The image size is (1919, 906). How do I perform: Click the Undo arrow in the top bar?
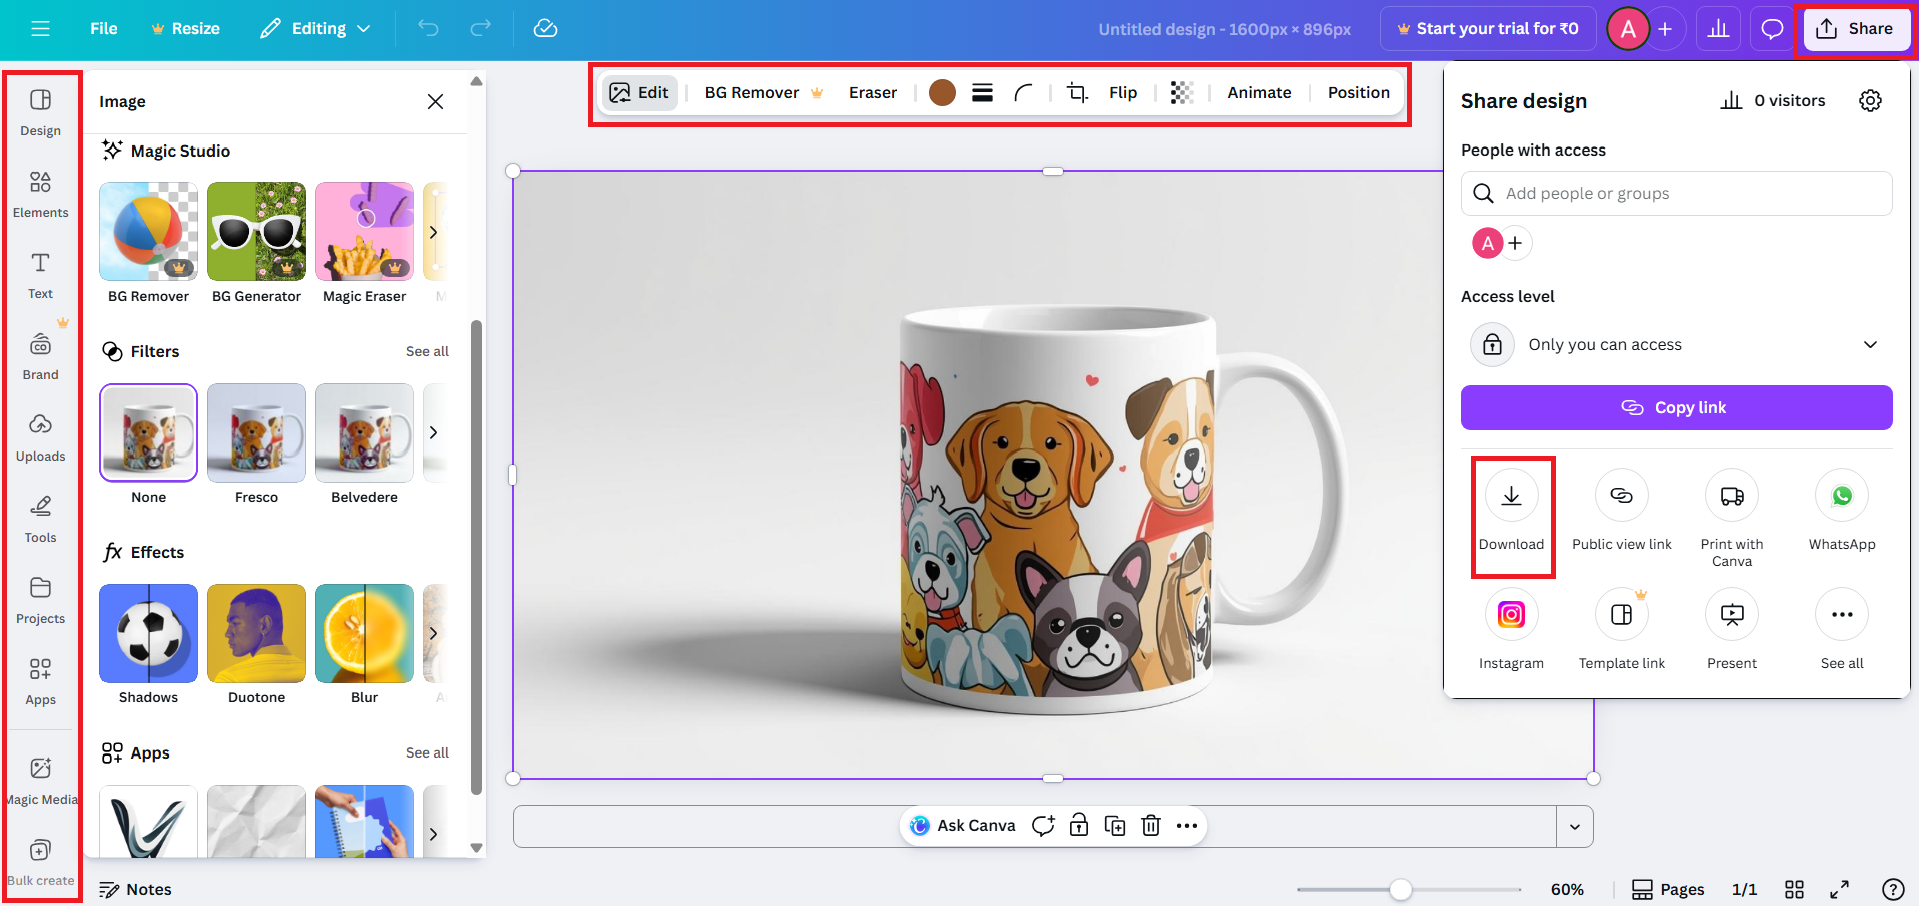(x=428, y=28)
